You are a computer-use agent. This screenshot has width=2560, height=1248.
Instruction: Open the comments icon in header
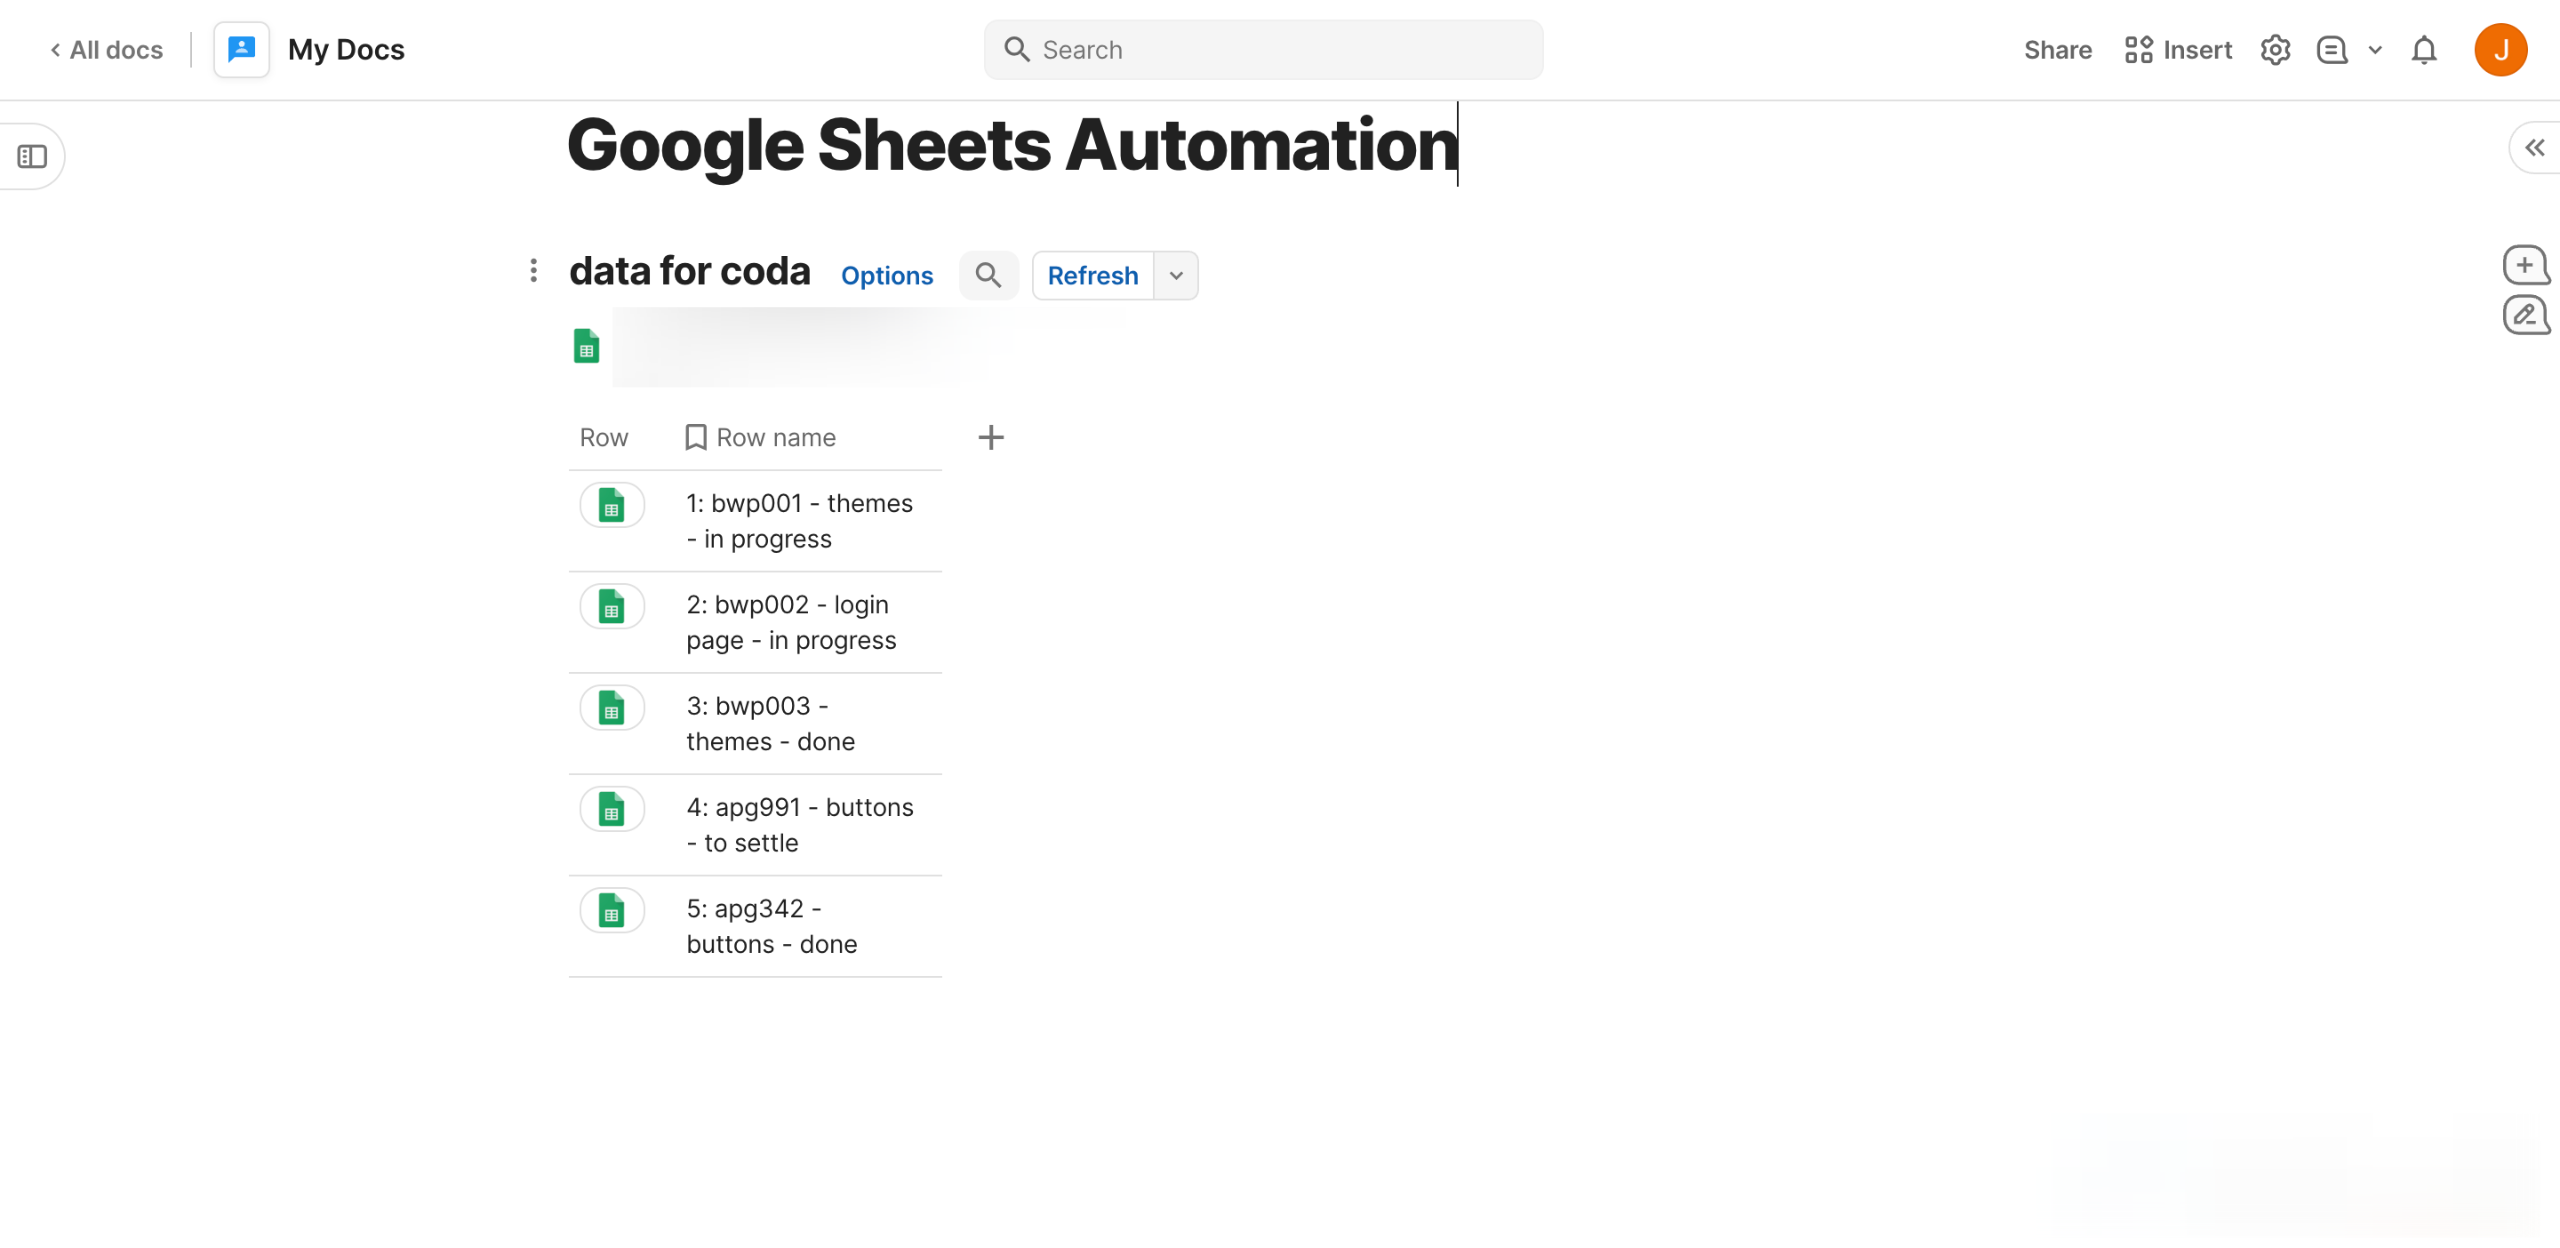coord(2331,50)
